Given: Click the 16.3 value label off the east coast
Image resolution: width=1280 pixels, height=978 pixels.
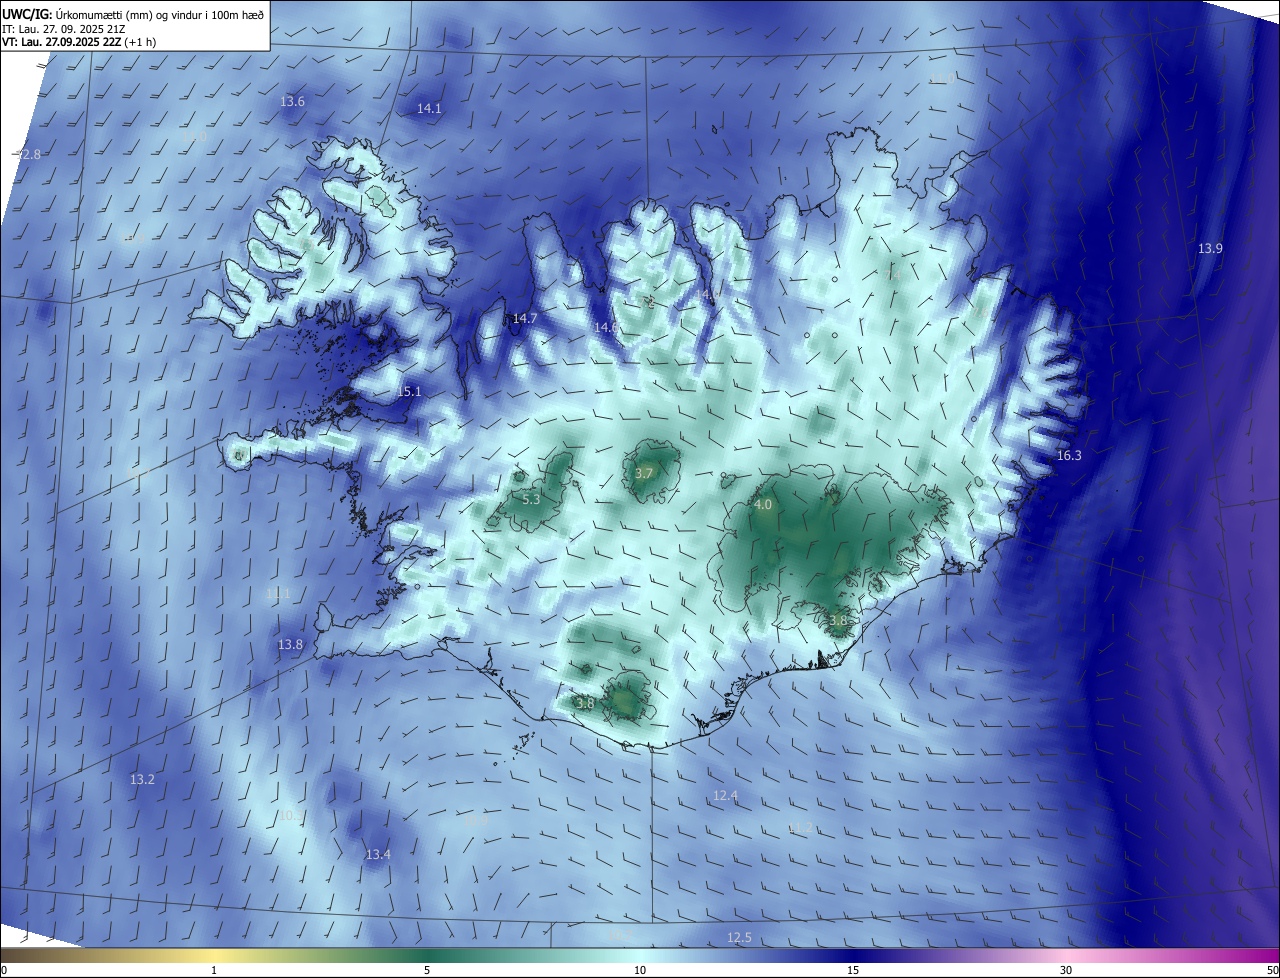Looking at the screenshot, I should (1069, 455).
